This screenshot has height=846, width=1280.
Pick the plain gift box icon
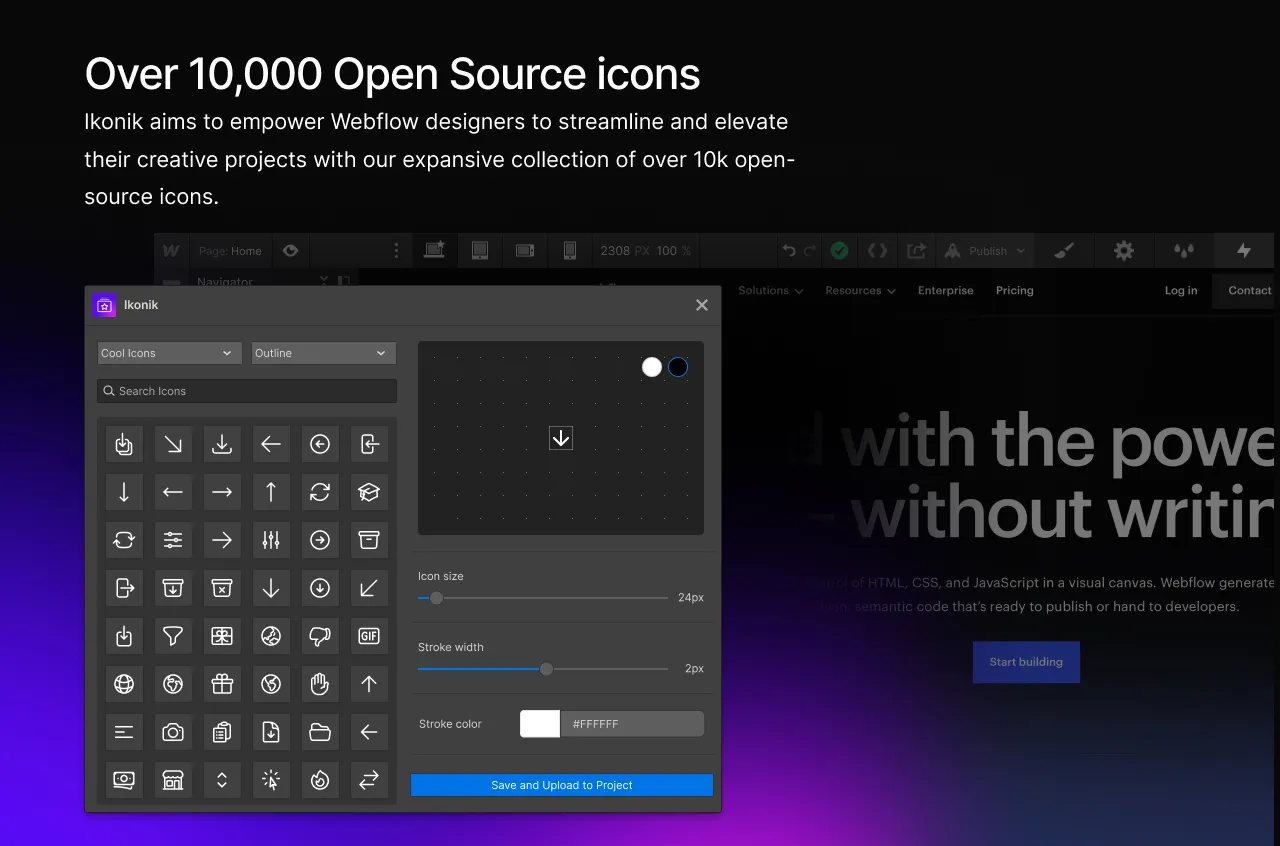[x=222, y=684]
